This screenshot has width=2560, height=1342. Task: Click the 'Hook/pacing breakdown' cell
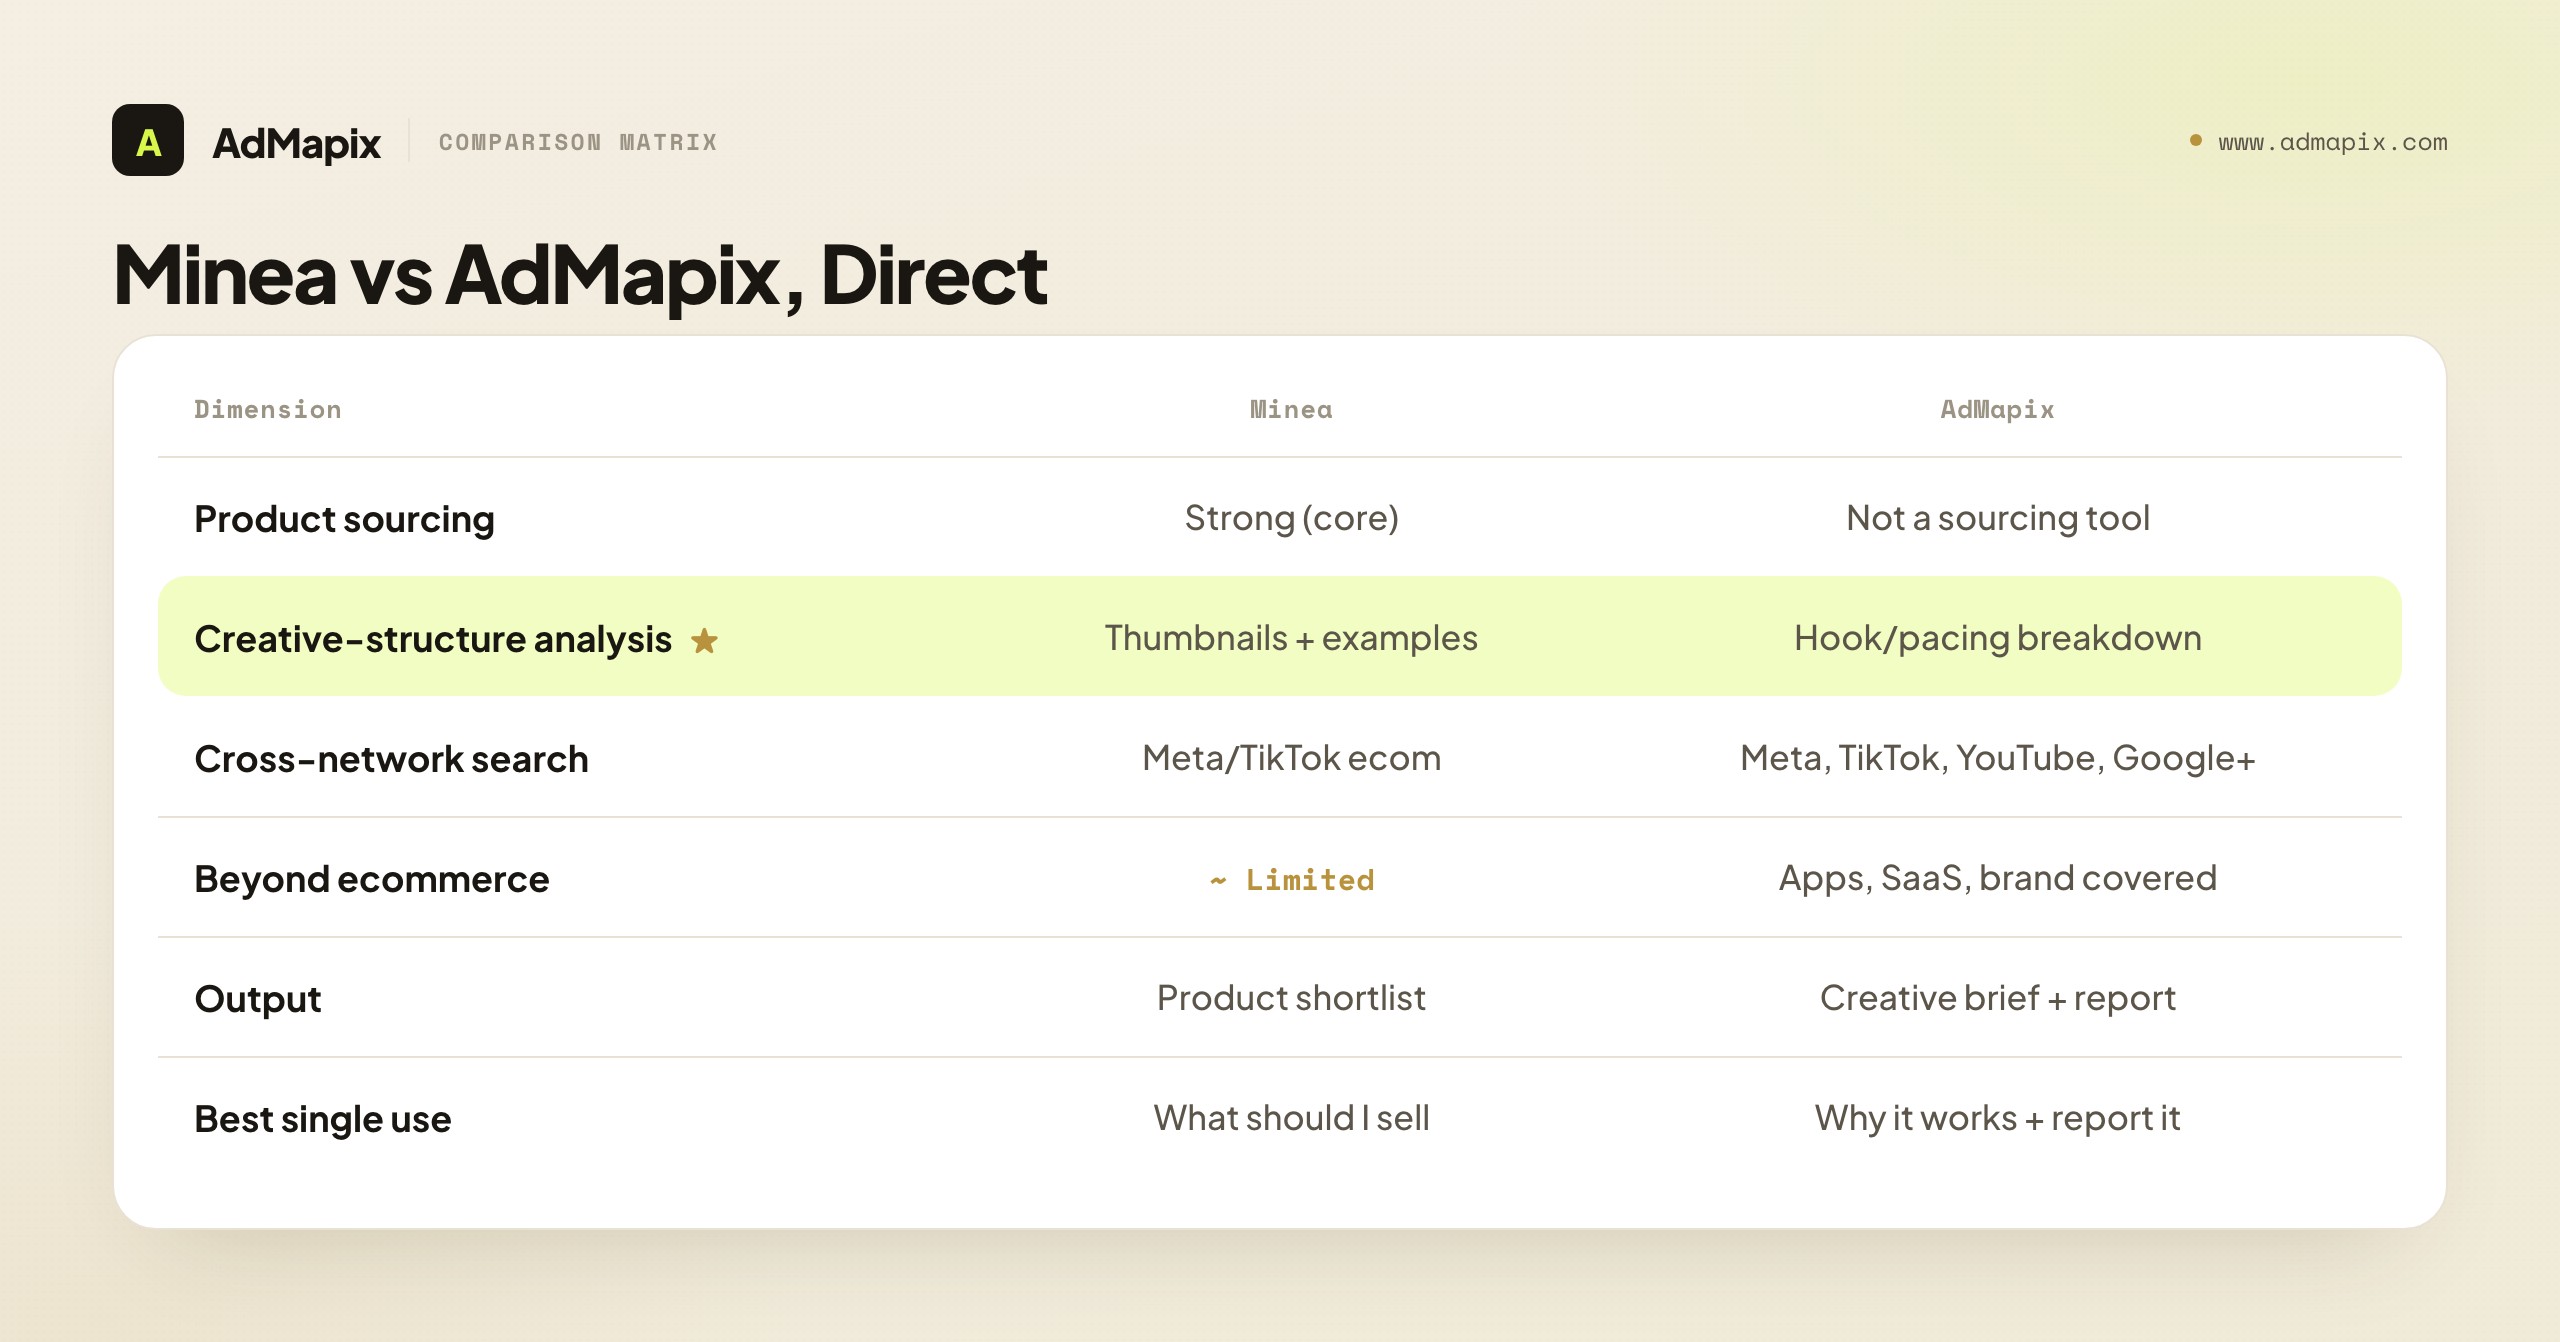coord(1997,638)
